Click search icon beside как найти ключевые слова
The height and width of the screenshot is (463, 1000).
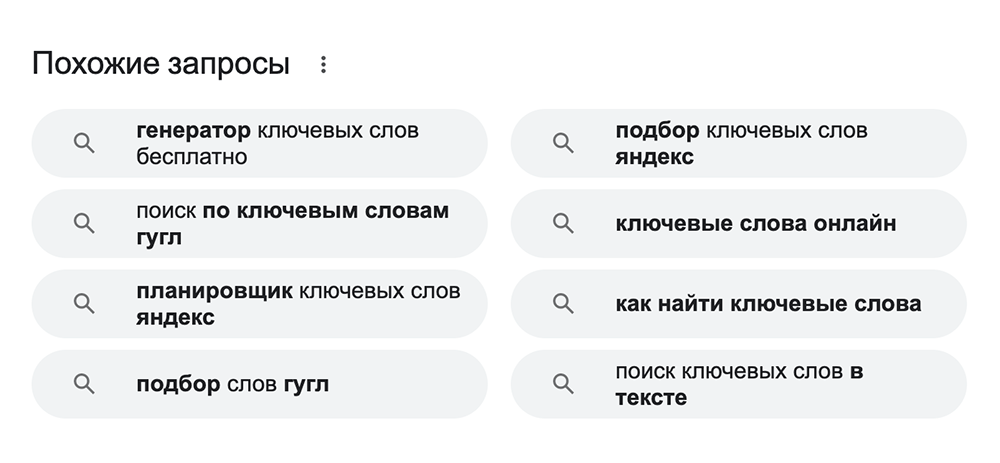(x=564, y=304)
